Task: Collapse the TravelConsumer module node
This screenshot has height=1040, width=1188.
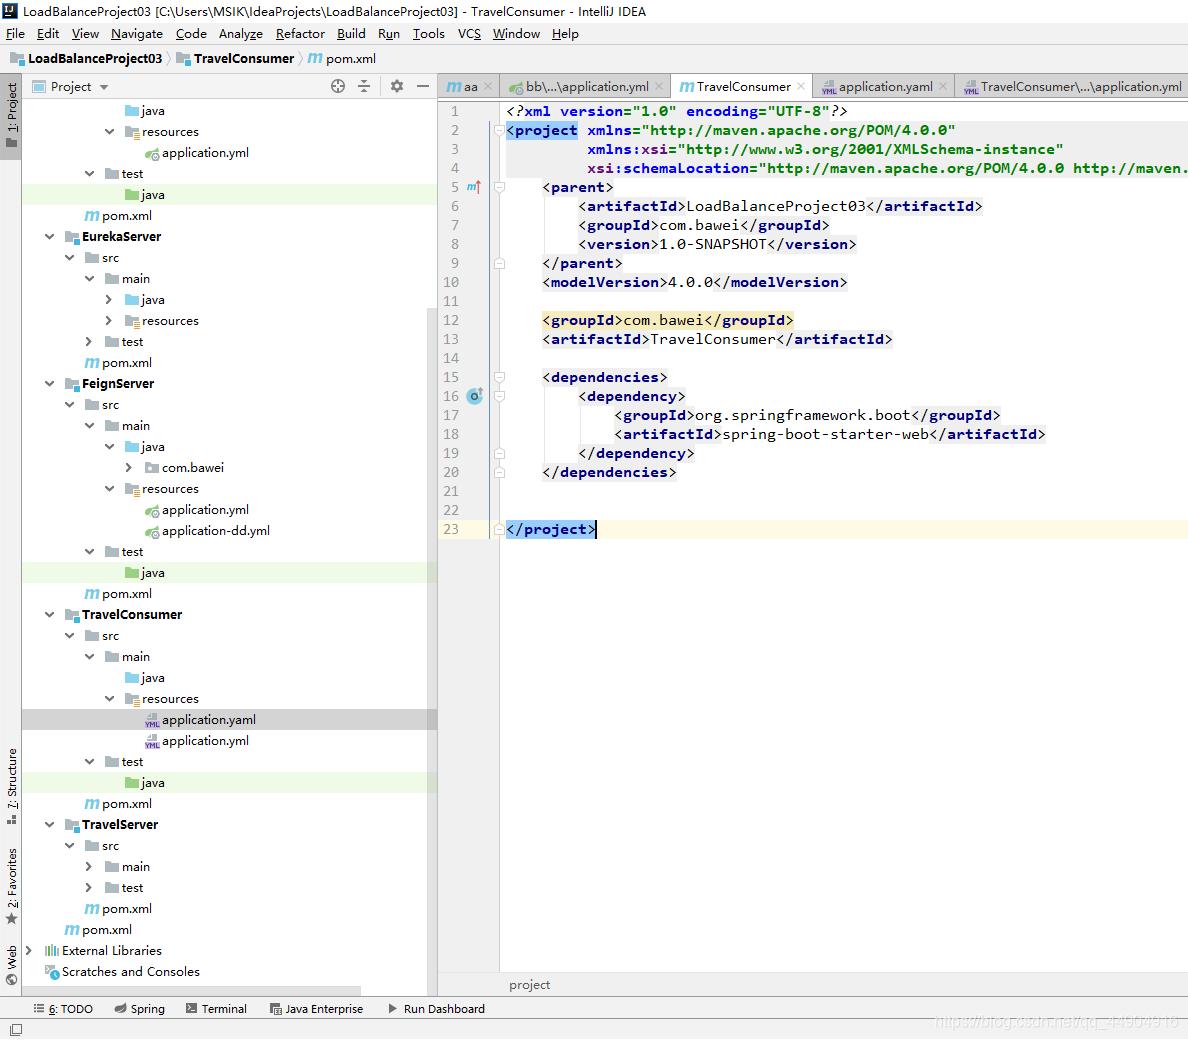Action: tap(49, 614)
